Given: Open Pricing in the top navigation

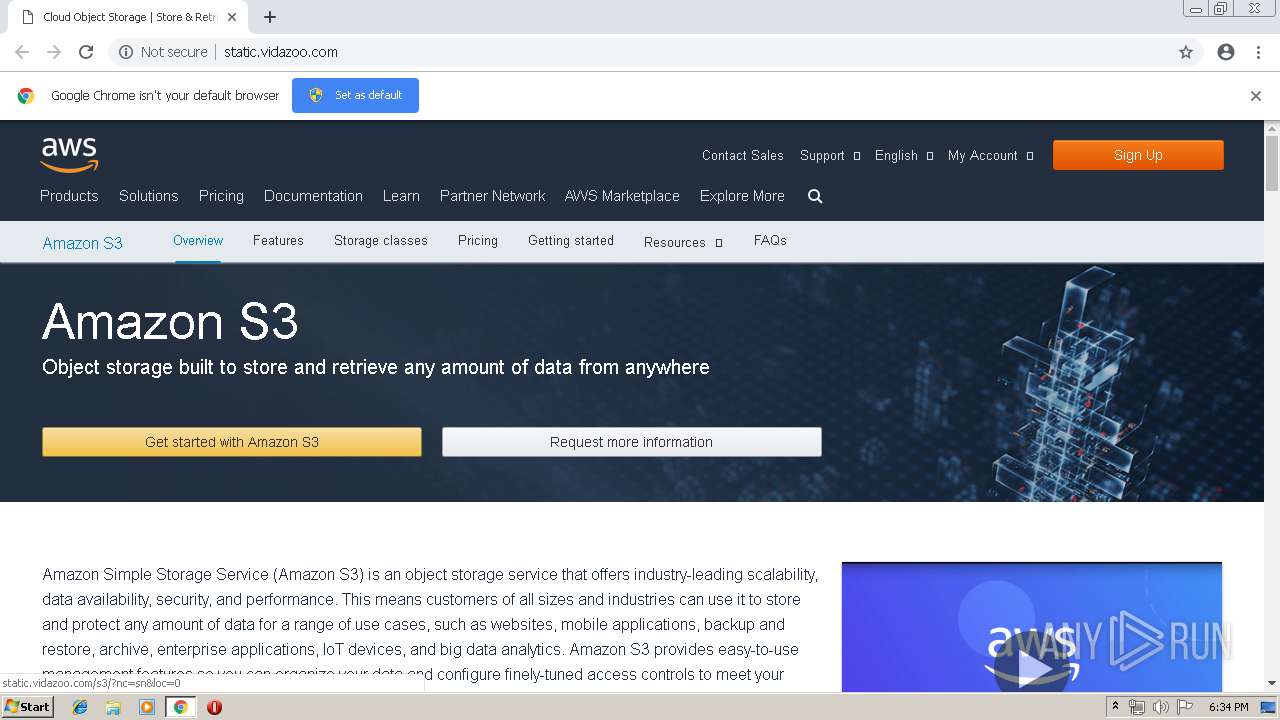Looking at the screenshot, I should (221, 196).
